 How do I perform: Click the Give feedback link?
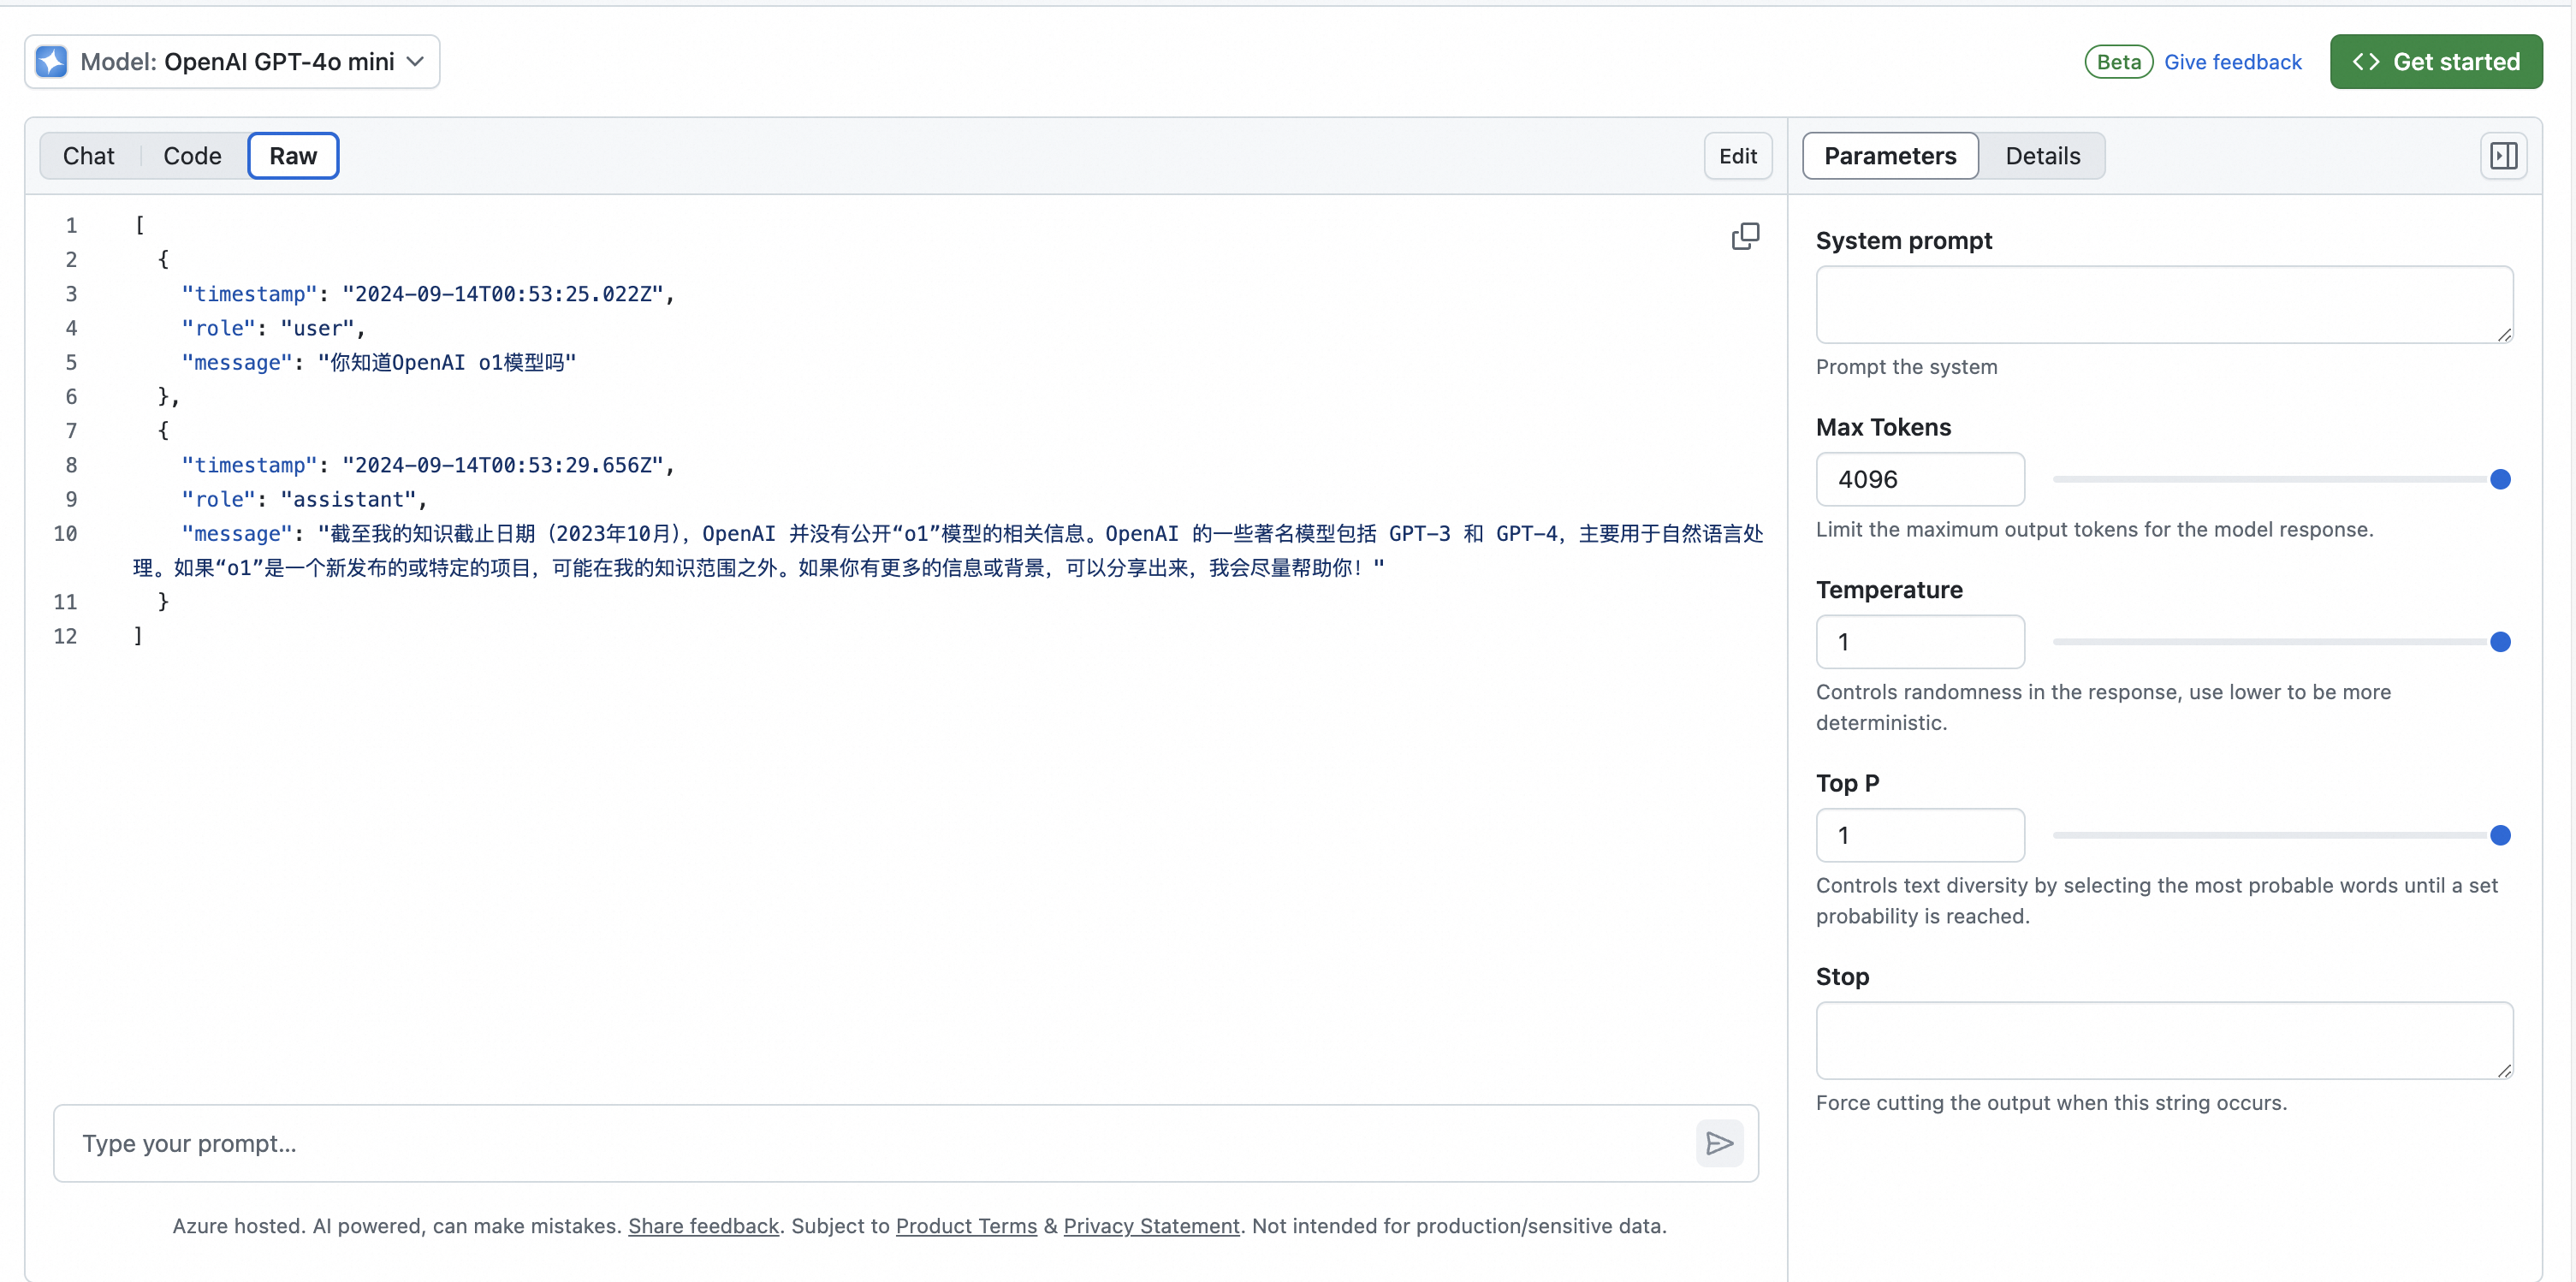(2233, 61)
